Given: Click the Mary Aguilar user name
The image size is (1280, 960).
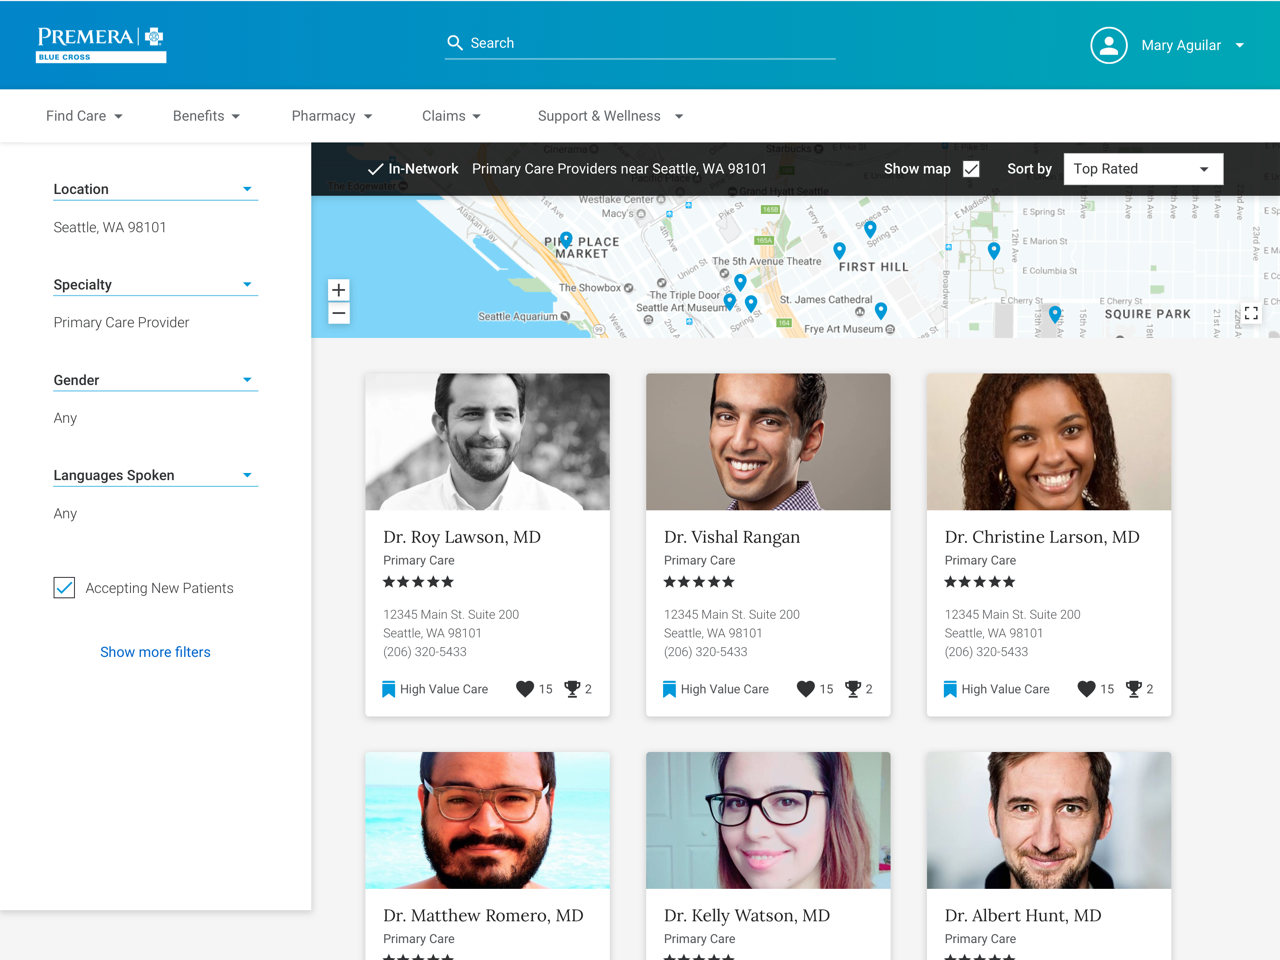Looking at the screenshot, I should (x=1181, y=45).
